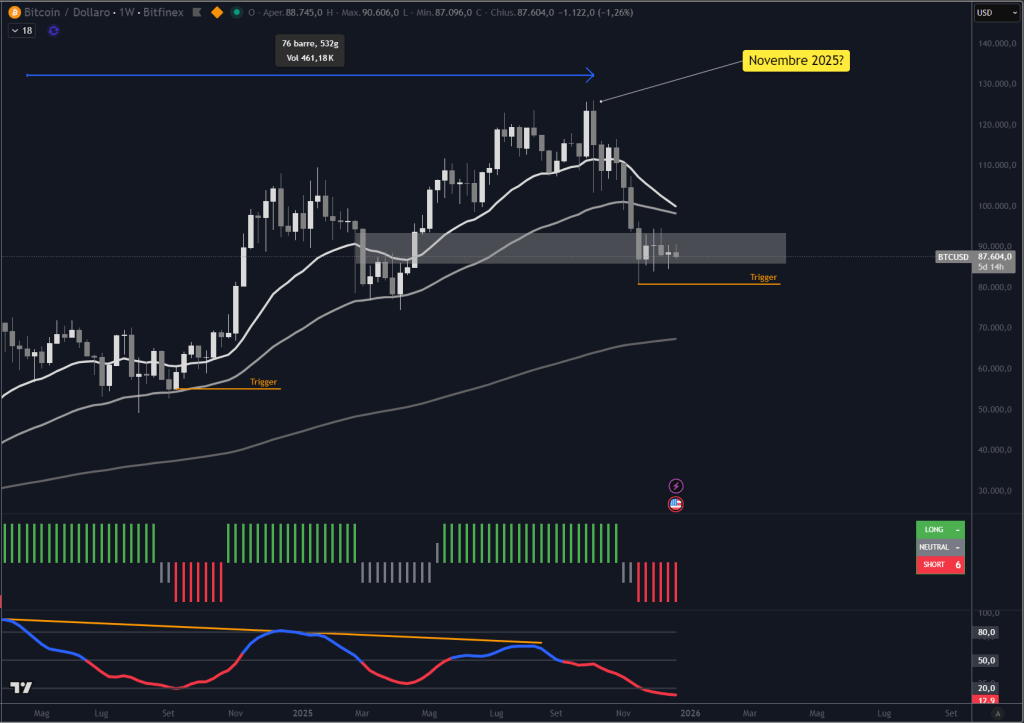The image size is (1024, 723).
Task: Click the US flag event icon on the chart
Action: coord(677,504)
